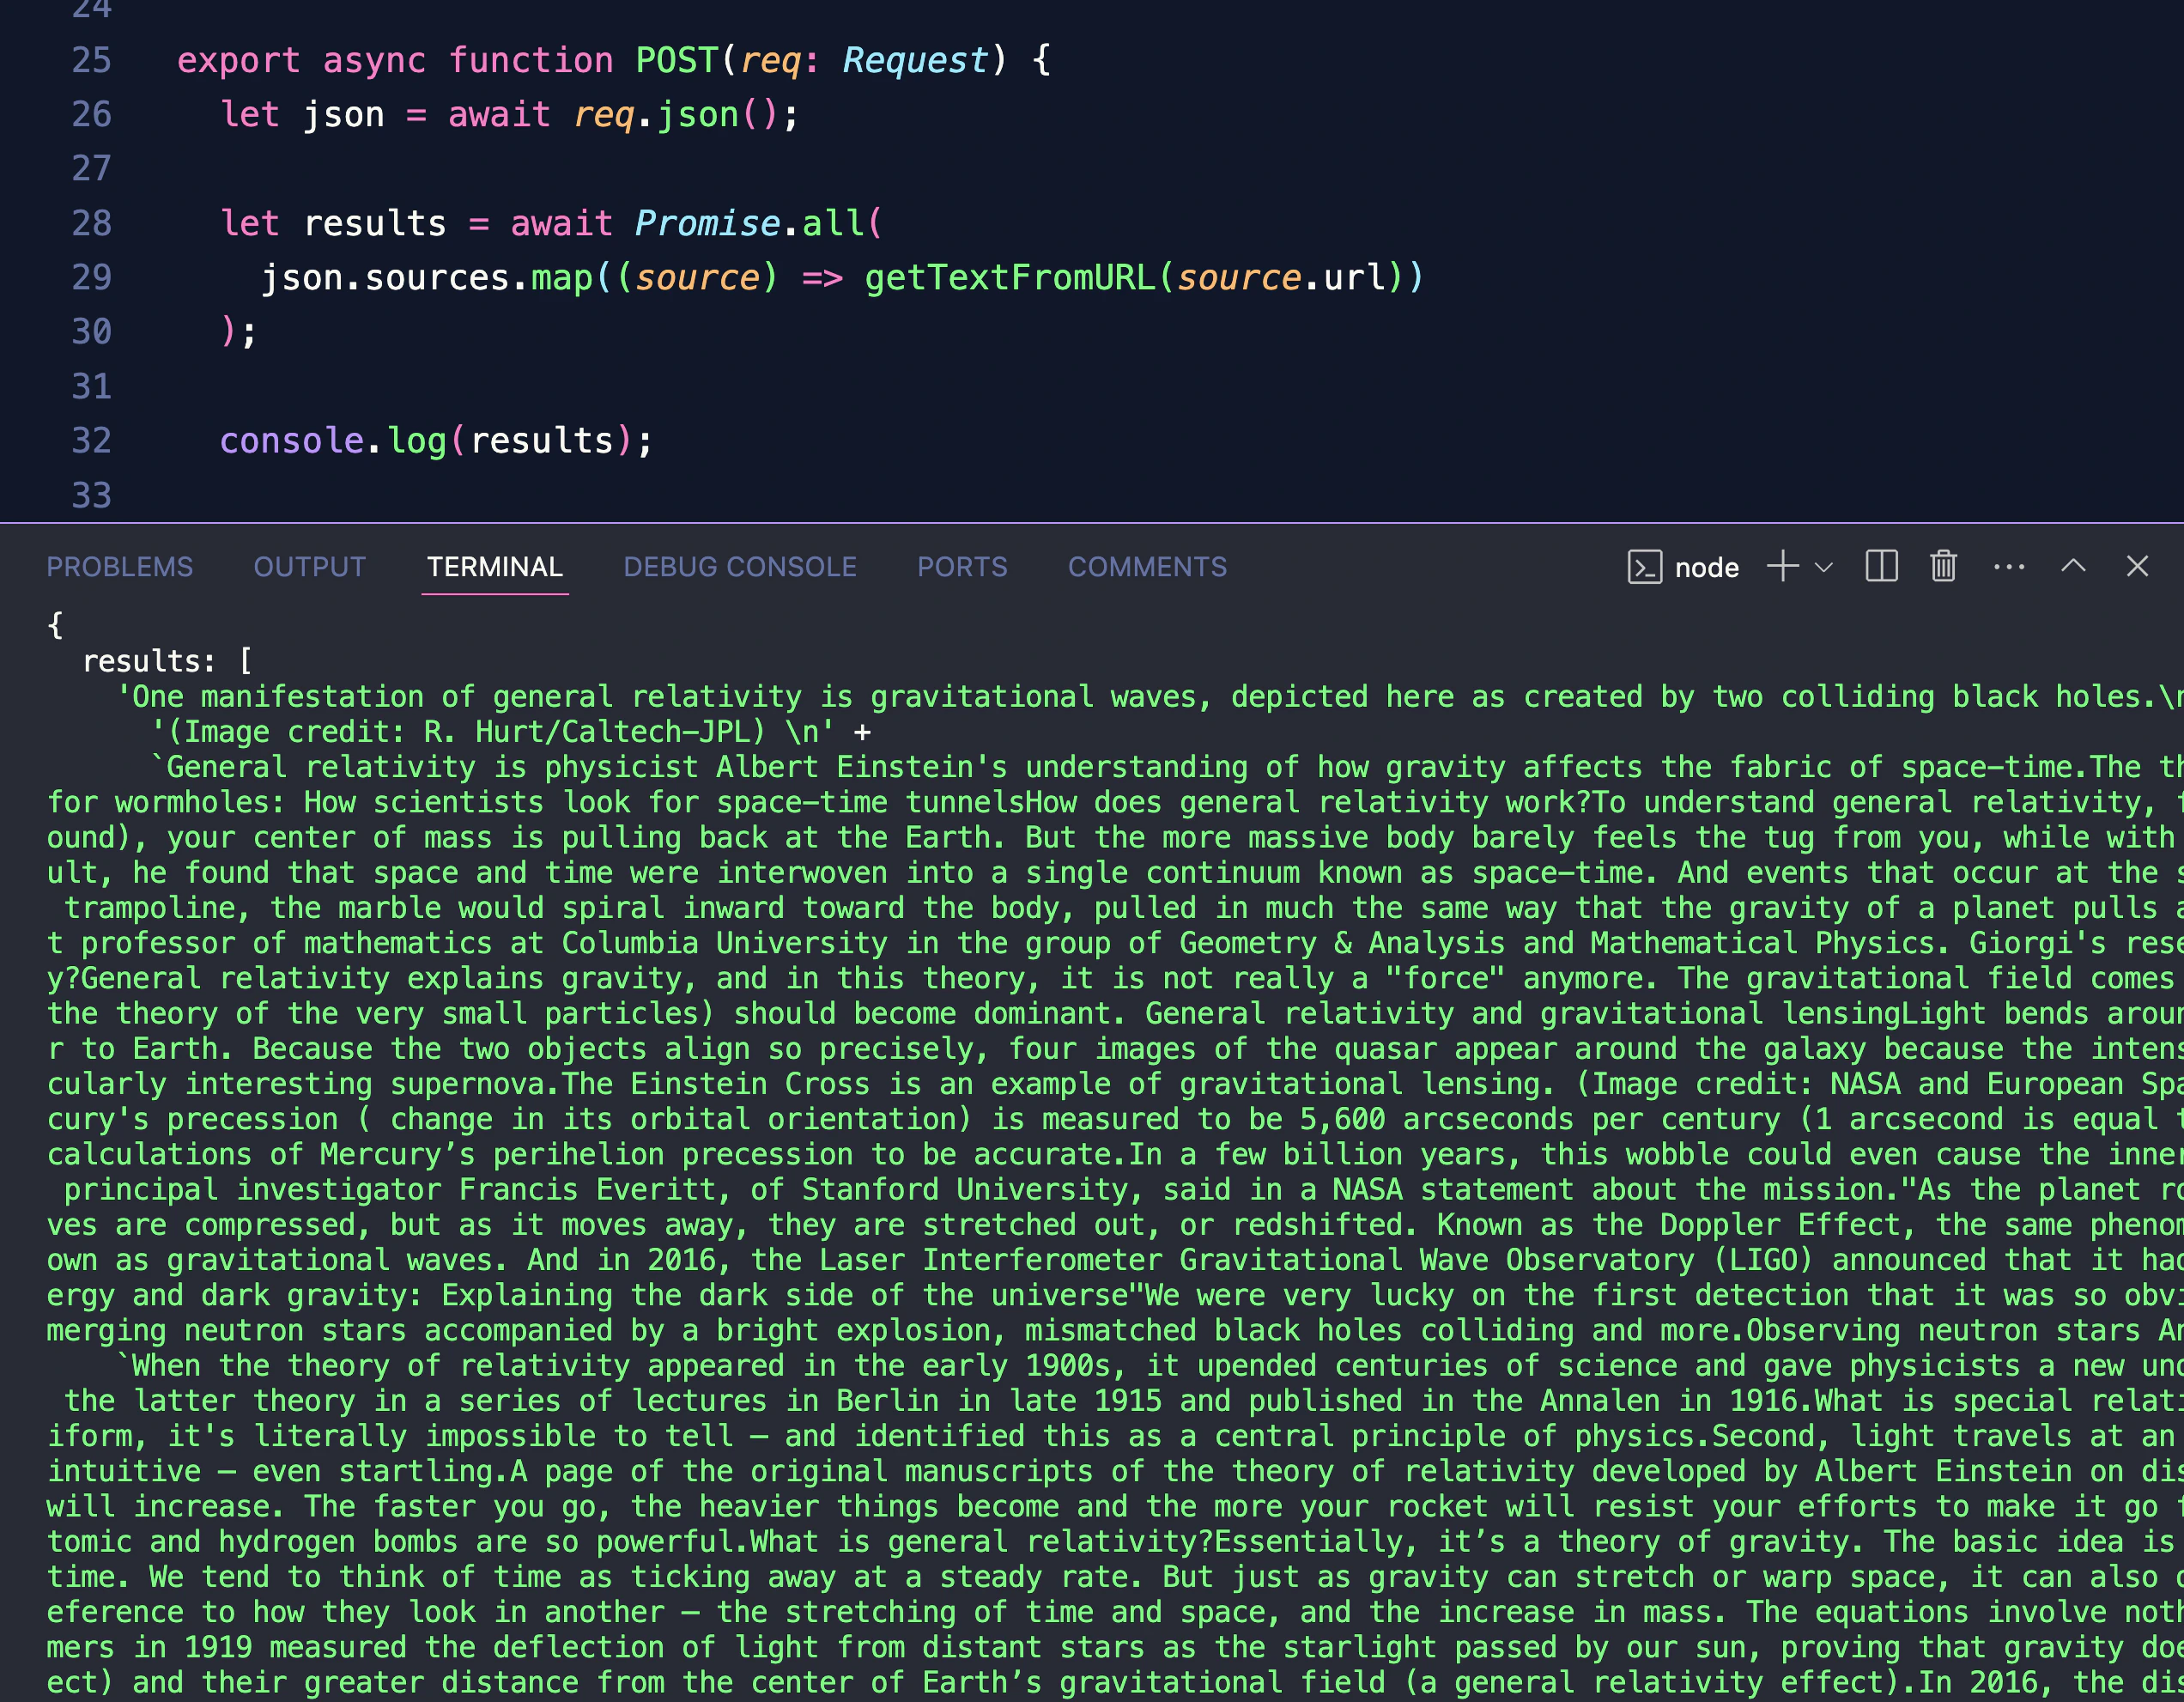Switch to the PROBLEMS tab
The image size is (2184, 1702).
tap(120, 567)
